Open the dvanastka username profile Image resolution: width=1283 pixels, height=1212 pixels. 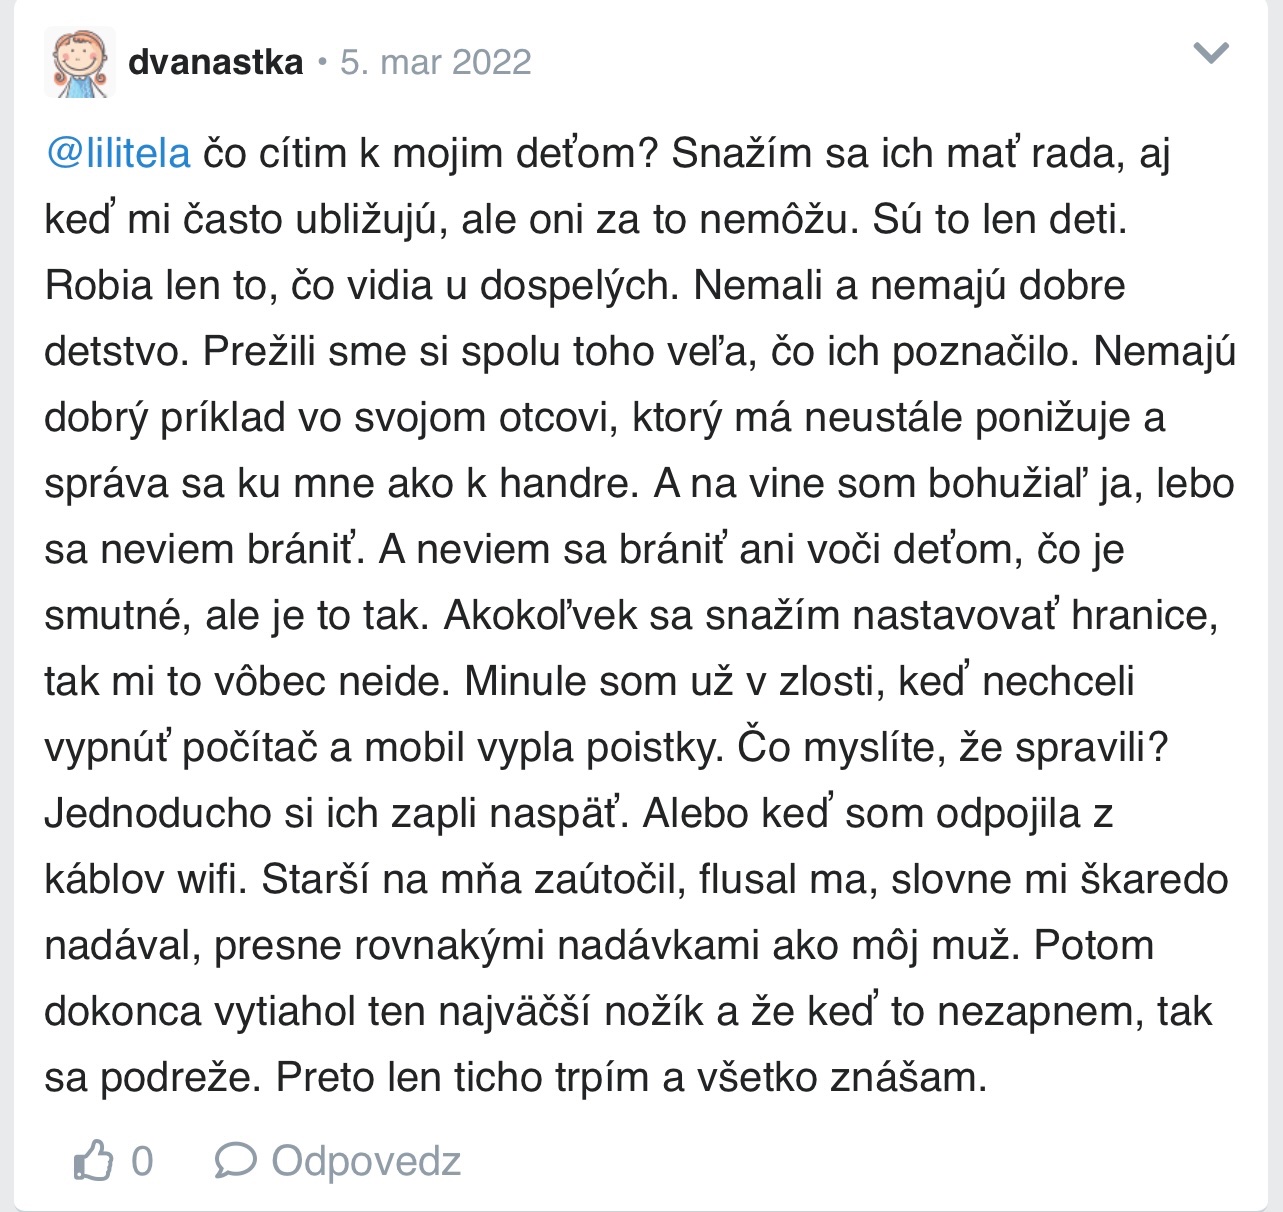coord(215,62)
